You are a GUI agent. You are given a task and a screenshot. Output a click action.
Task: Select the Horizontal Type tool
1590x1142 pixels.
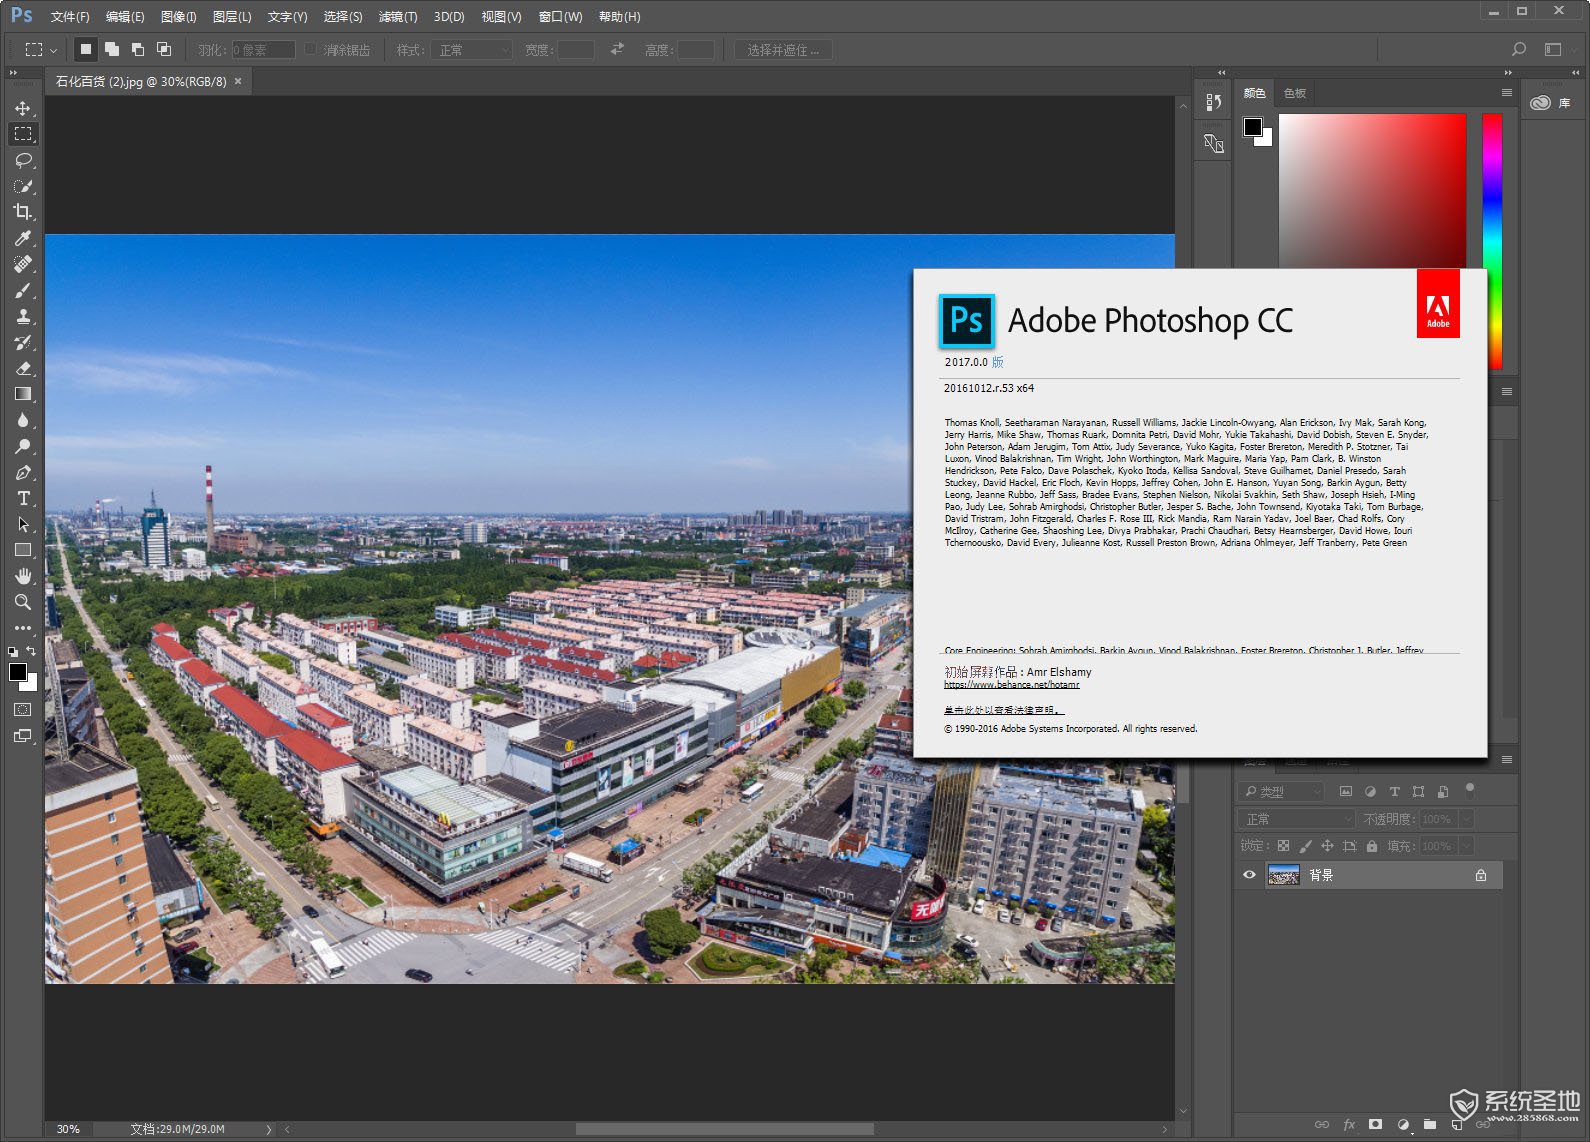[x=23, y=498]
